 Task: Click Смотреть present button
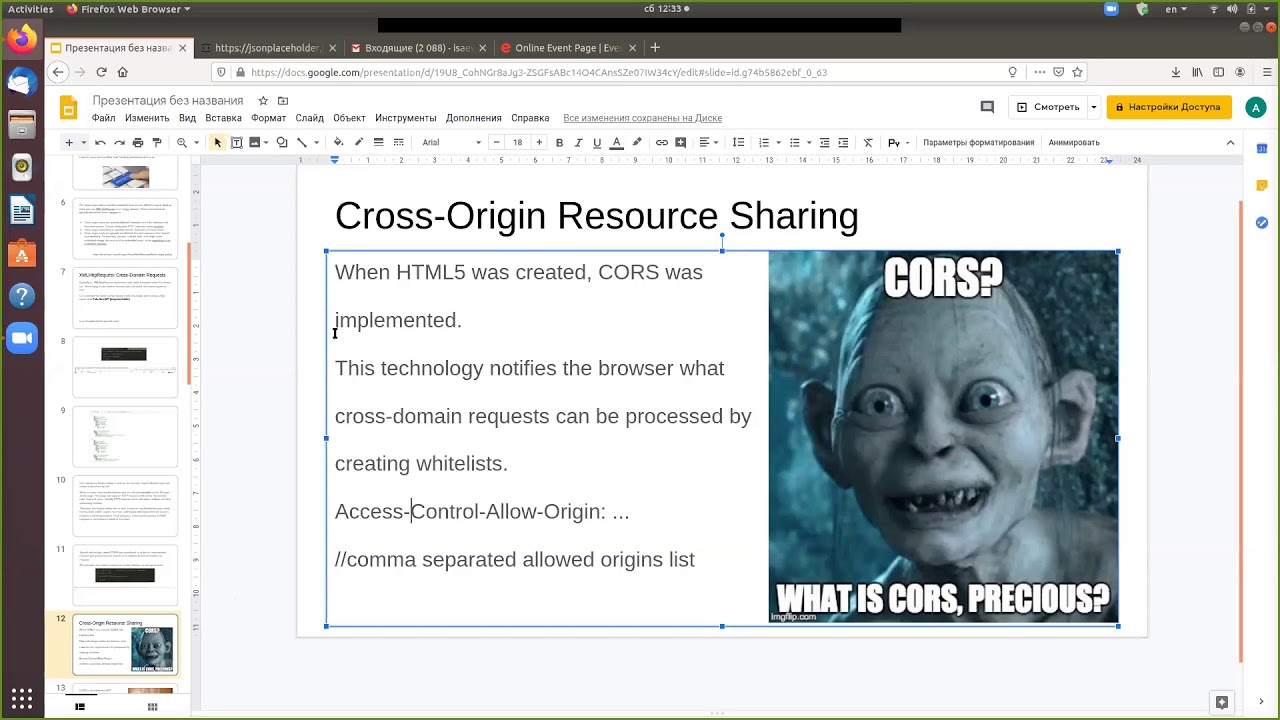click(x=1047, y=107)
